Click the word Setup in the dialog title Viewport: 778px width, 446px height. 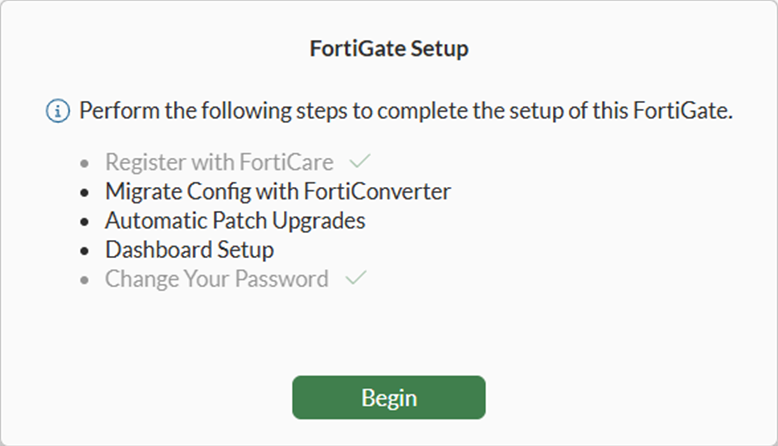[x=441, y=48]
